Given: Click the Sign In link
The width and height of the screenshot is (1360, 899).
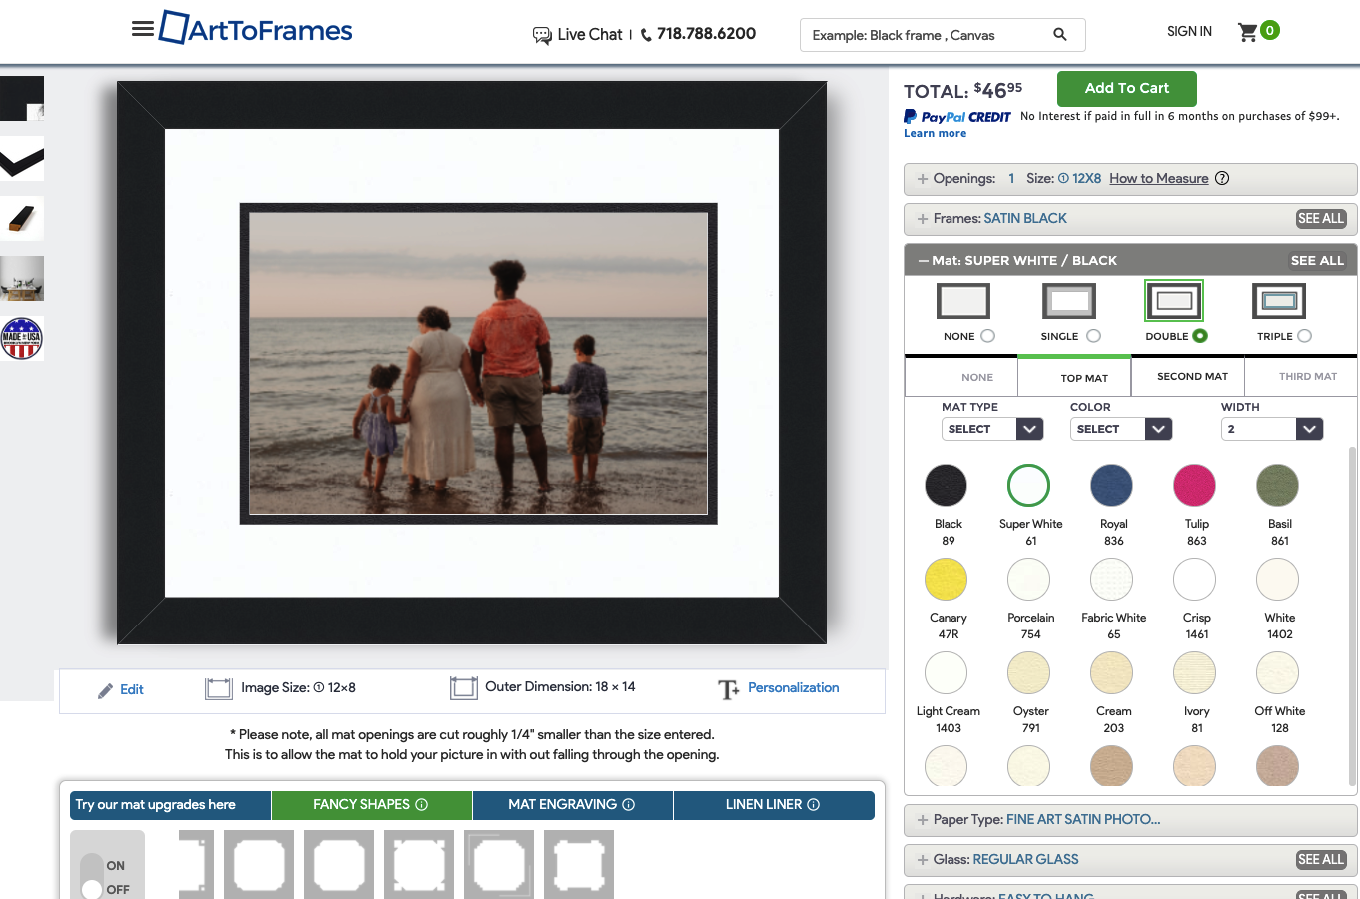Looking at the screenshot, I should pyautogui.click(x=1189, y=32).
